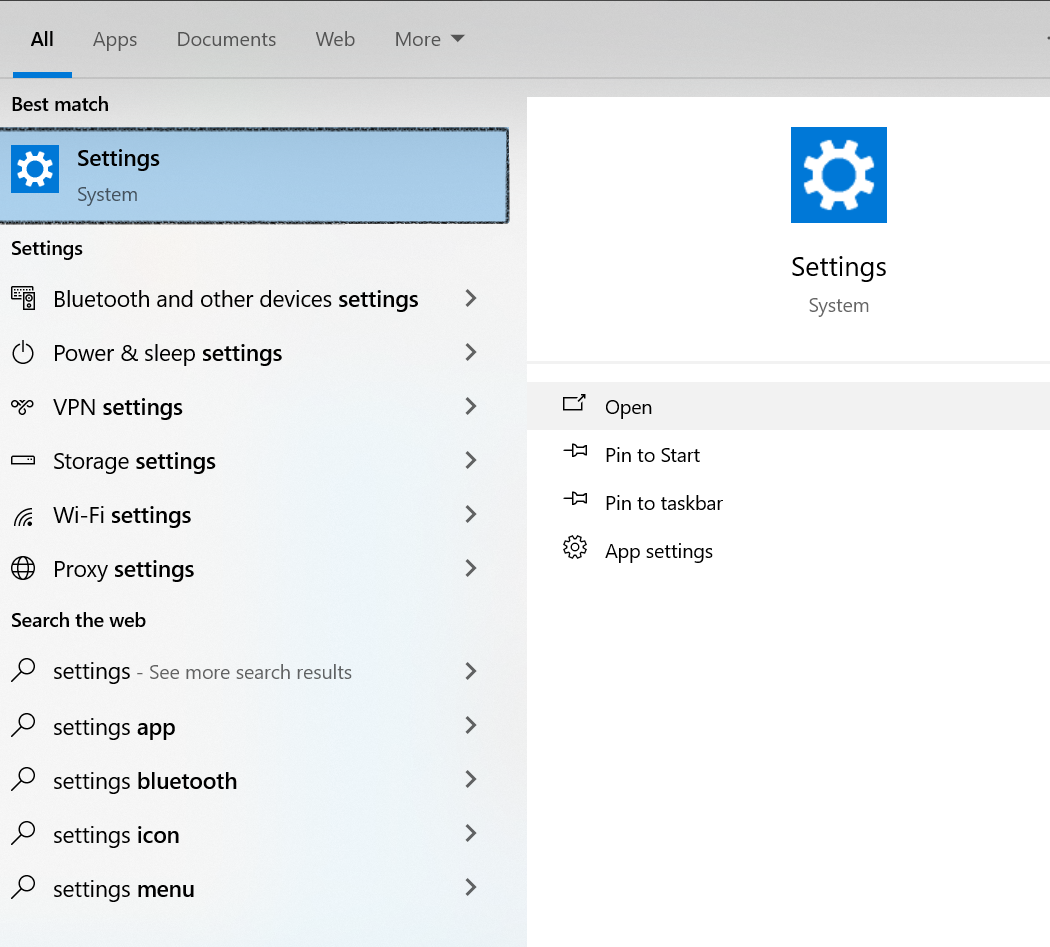Click the Wi-Fi settings signal icon
Screen dimensions: 1050x947
point(23,516)
